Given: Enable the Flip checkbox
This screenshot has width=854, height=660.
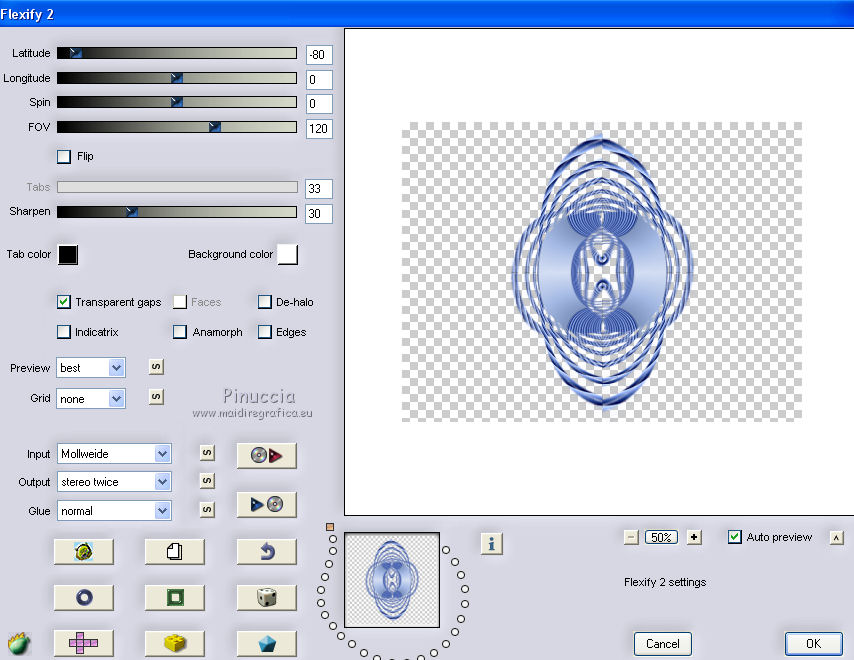Looking at the screenshot, I should 64,157.
